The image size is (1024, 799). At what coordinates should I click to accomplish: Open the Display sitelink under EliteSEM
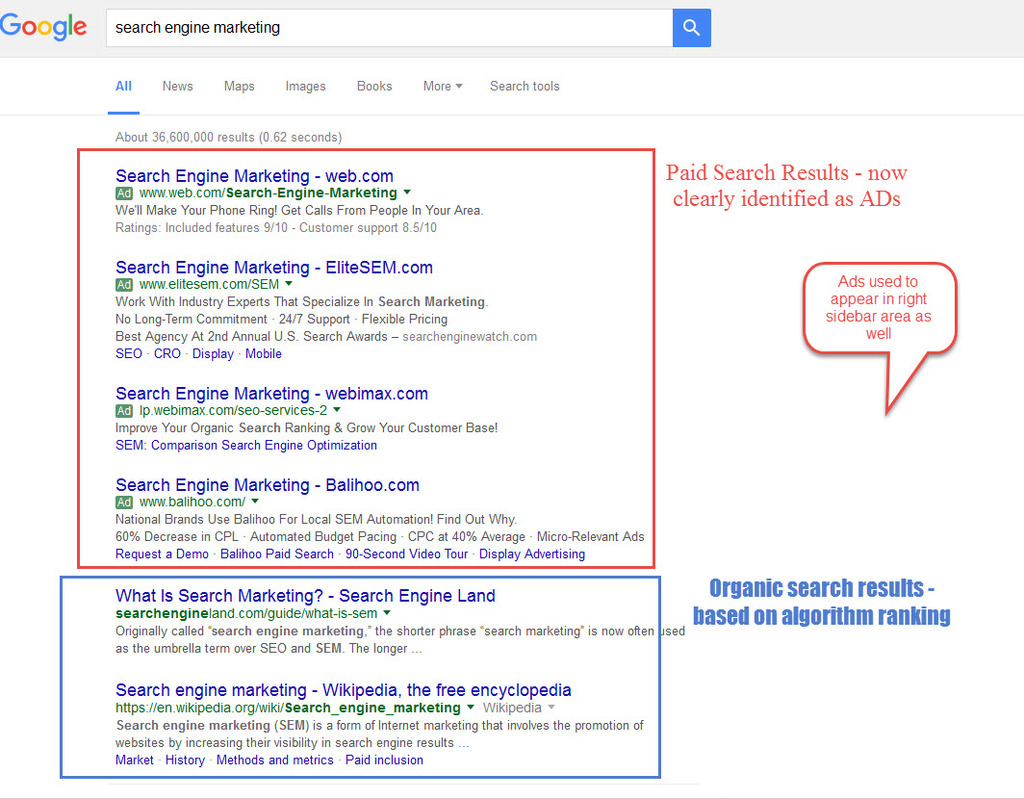pyautogui.click(x=213, y=353)
